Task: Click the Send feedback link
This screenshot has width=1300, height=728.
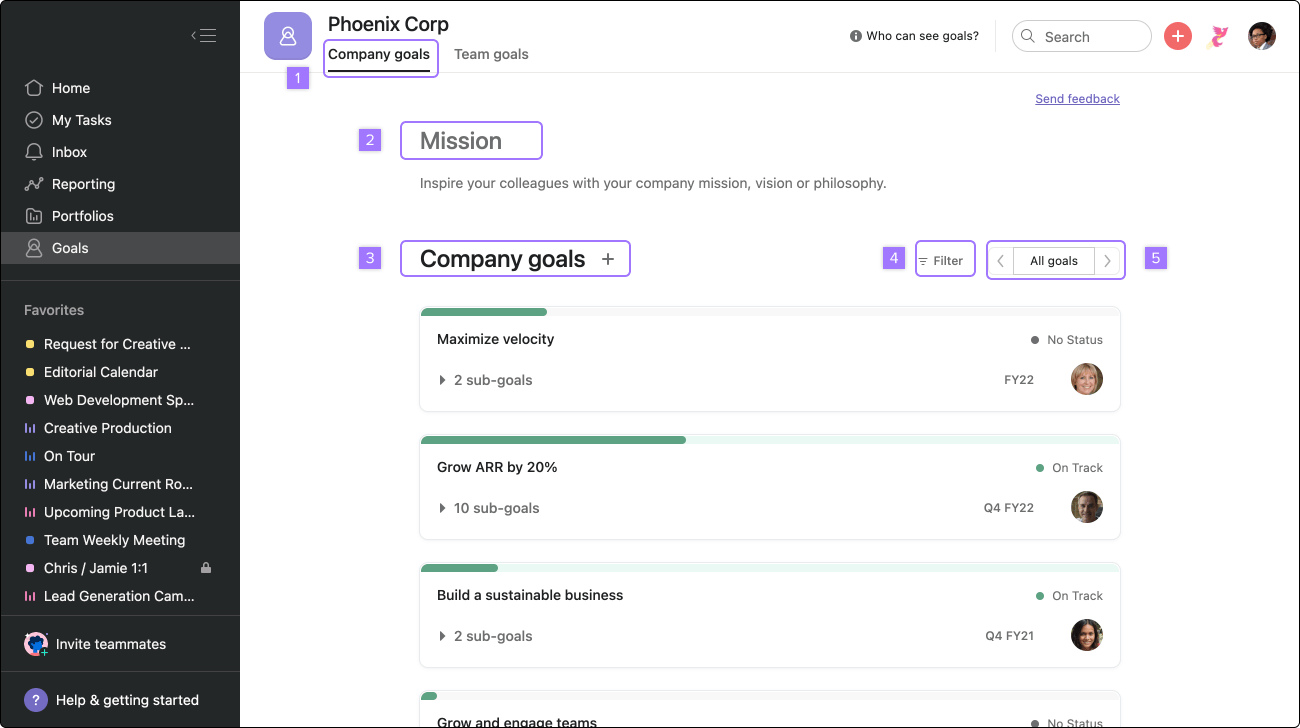Action: (x=1077, y=99)
